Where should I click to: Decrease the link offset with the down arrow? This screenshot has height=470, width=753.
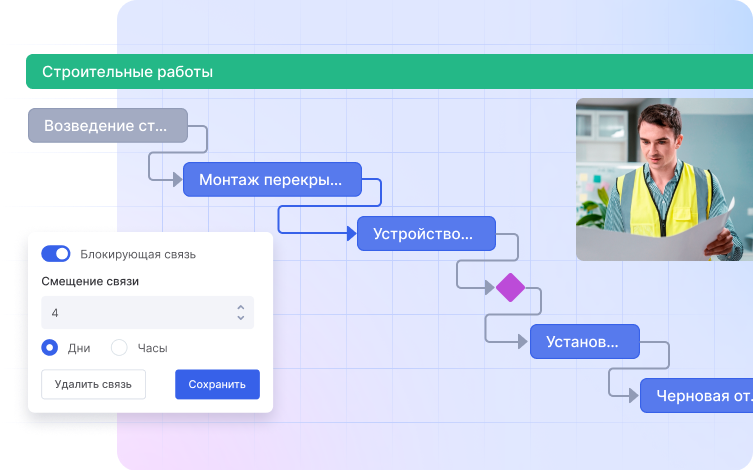tap(240, 318)
